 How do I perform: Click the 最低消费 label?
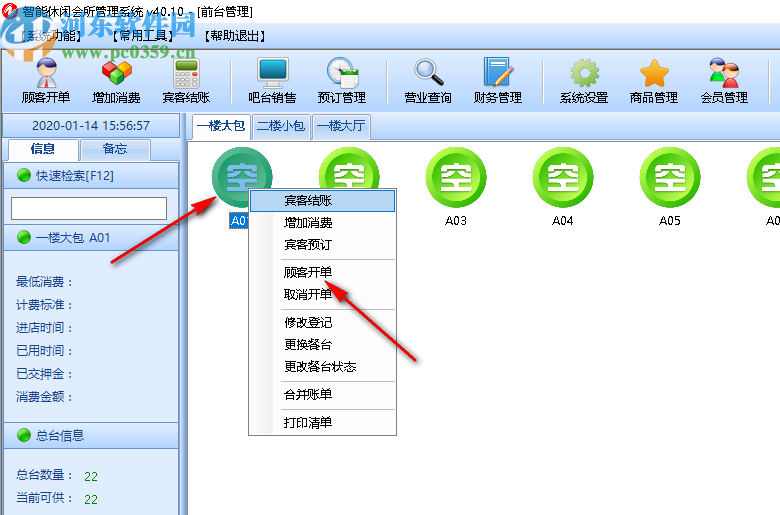click(x=44, y=282)
